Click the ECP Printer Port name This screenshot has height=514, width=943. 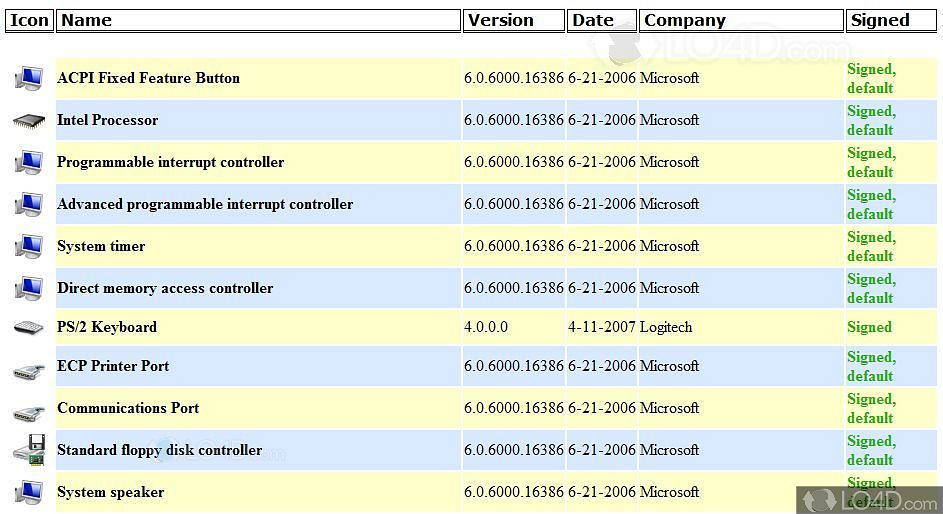(113, 366)
